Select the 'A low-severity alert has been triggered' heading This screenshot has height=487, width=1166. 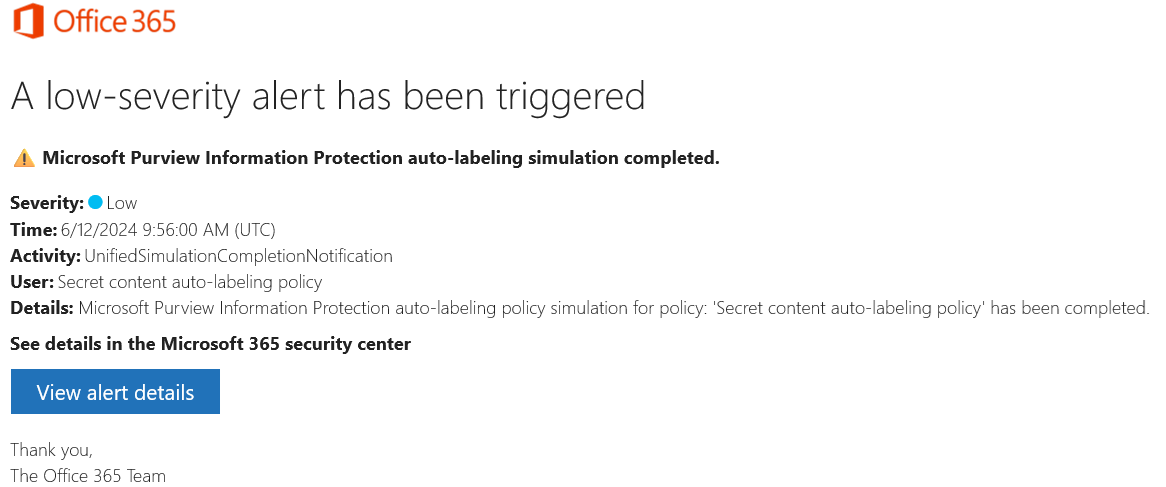point(327,97)
